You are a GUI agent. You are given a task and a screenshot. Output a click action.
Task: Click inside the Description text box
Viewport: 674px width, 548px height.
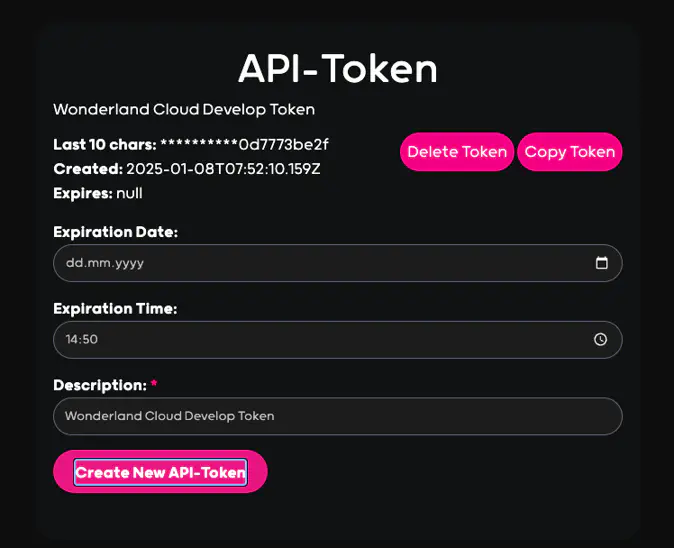(x=337, y=416)
